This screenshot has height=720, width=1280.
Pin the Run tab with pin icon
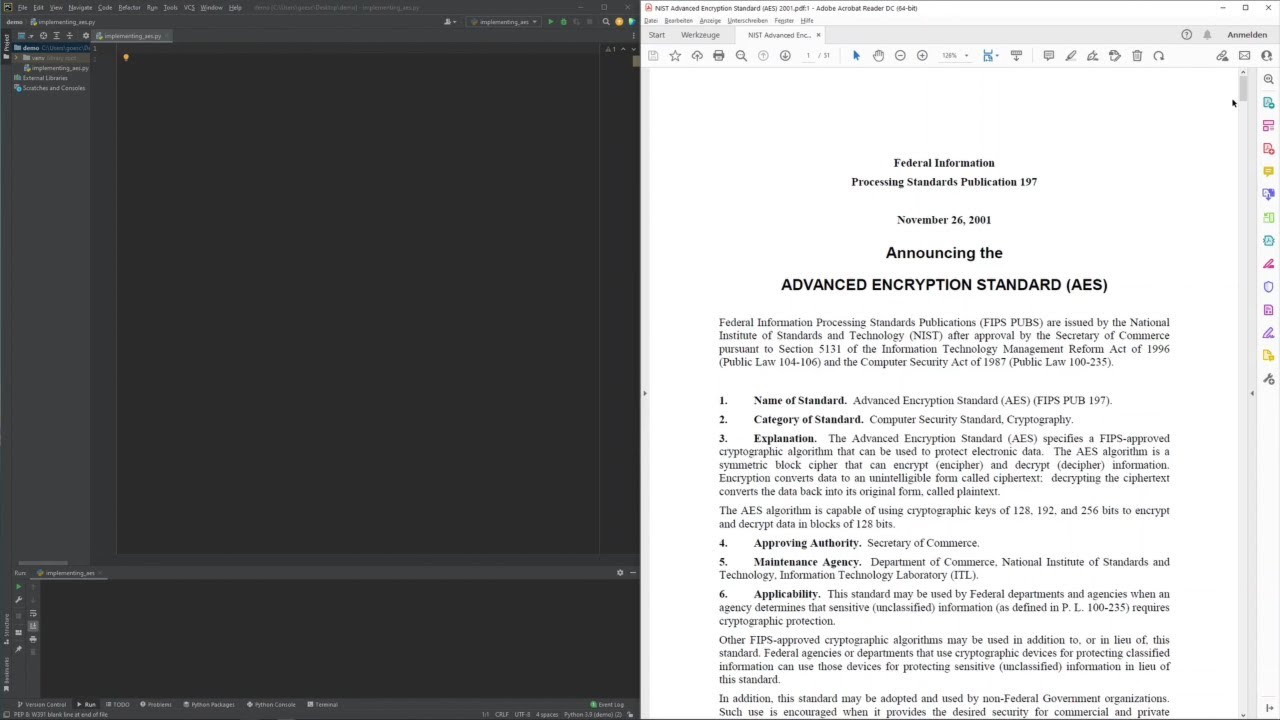point(18,650)
